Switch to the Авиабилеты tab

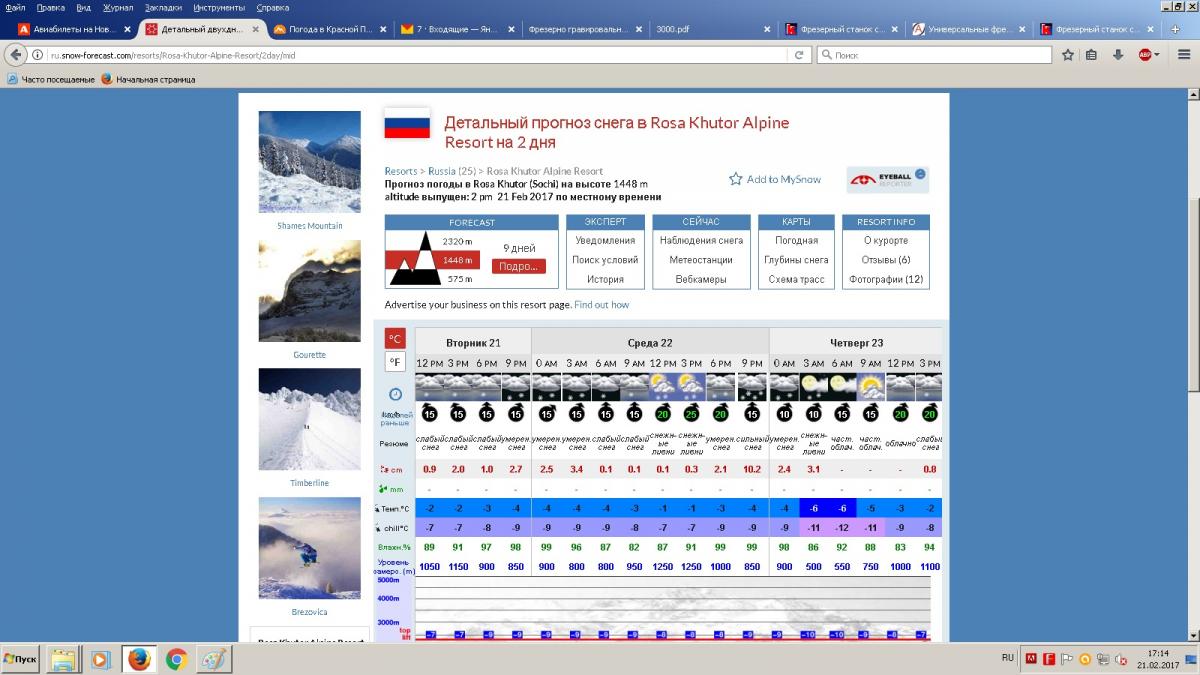pyautogui.click(x=73, y=29)
